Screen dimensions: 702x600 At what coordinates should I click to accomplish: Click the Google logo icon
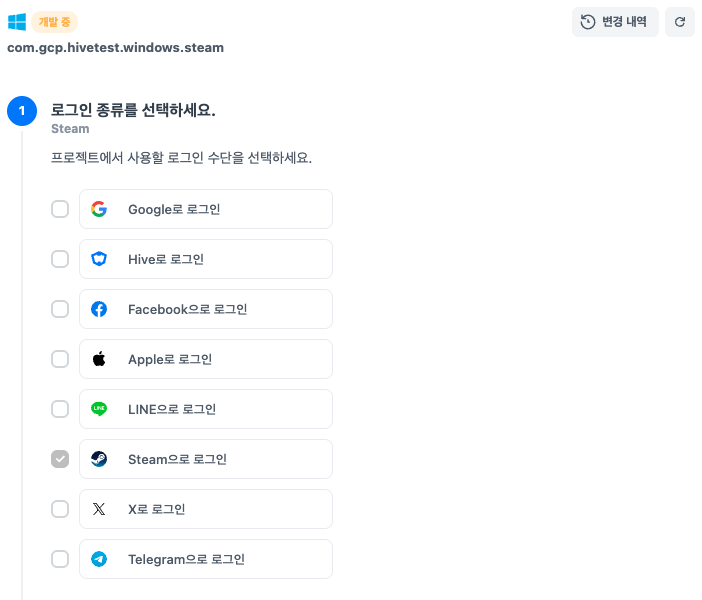tap(99, 209)
